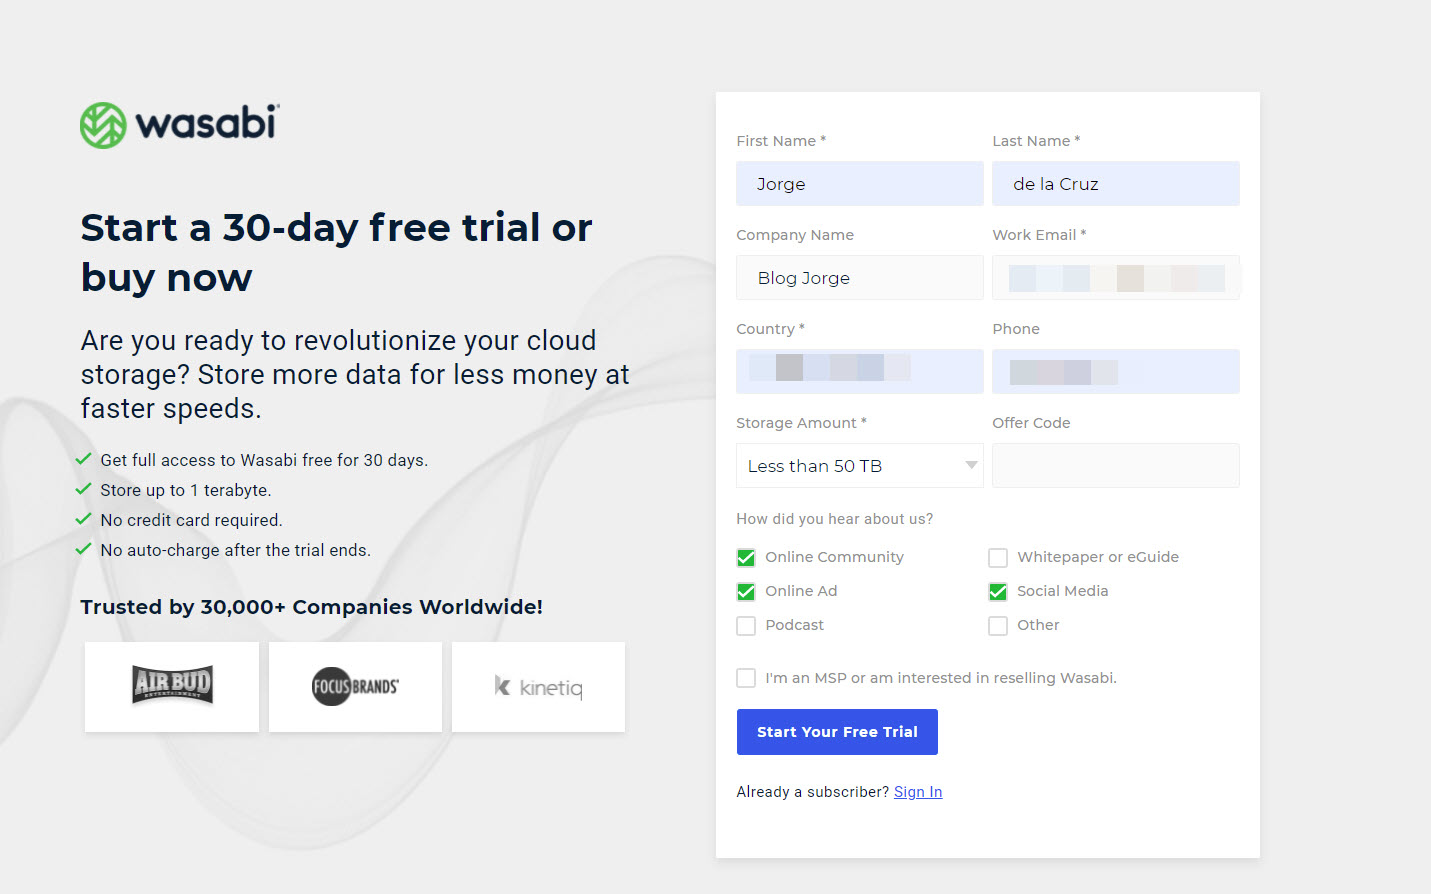Tick the MSP reselling Wasabi checkbox
Image resolution: width=1431 pixels, height=894 pixels.
tap(746, 678)
